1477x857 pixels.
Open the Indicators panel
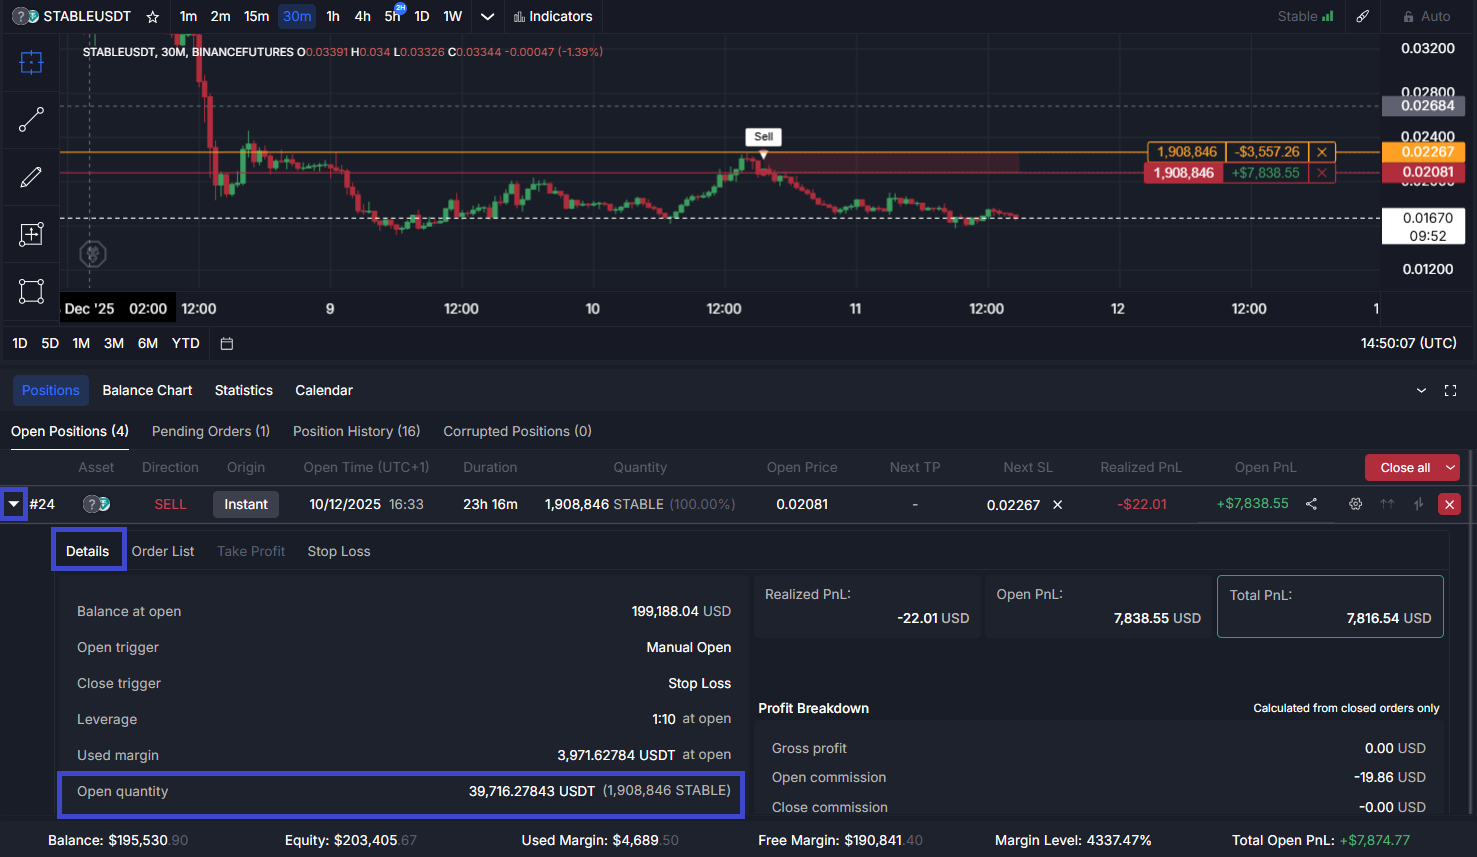tap(553, 17)
